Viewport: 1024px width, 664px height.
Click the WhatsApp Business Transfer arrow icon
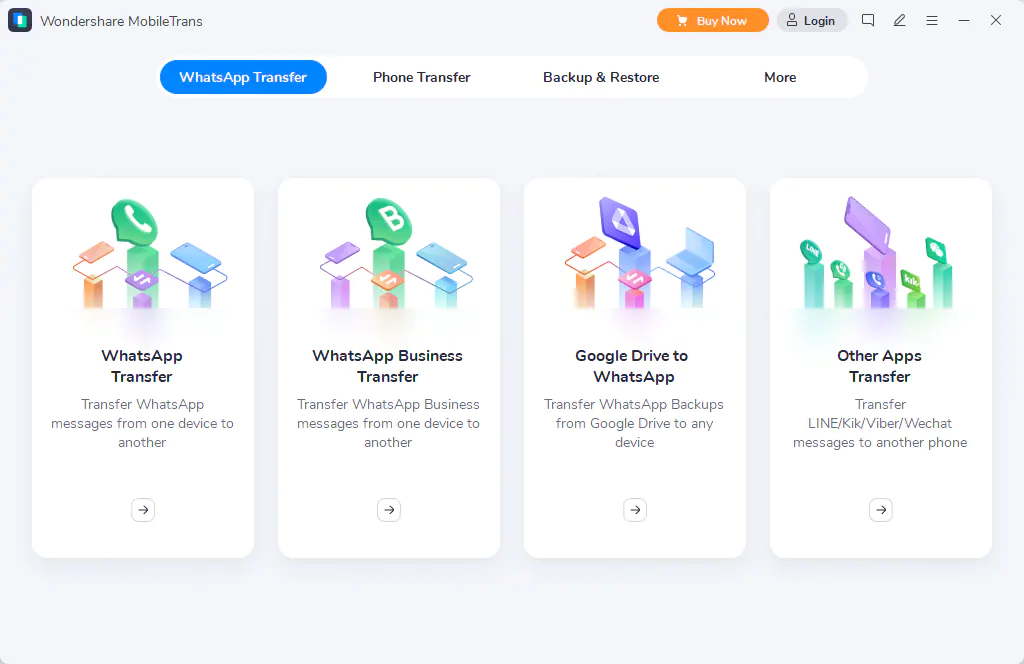(389, 510)
